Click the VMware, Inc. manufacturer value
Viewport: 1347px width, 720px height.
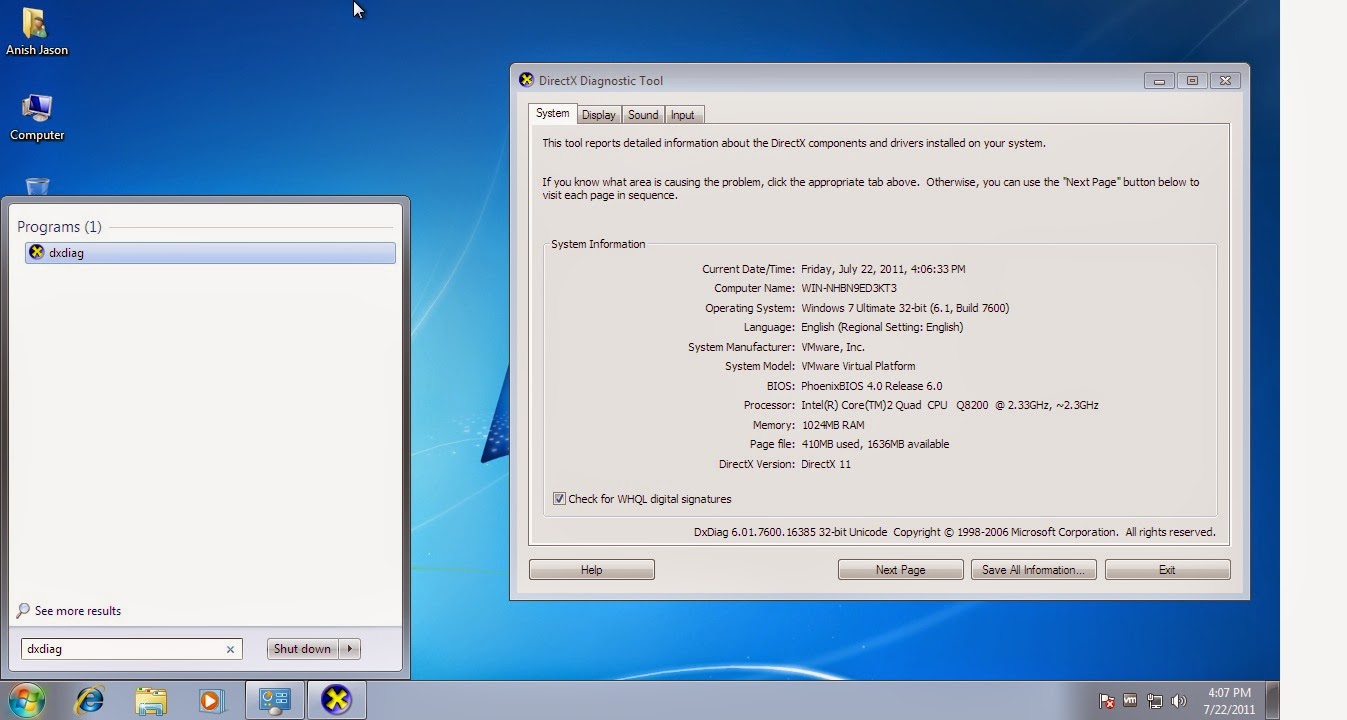pyautogui.click(x=833, y=347)
